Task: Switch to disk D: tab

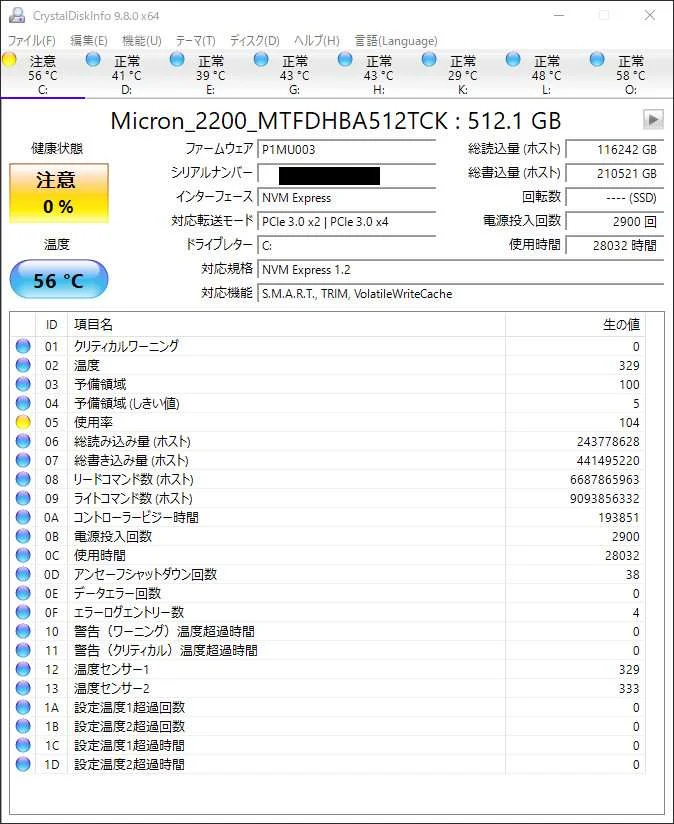Action: point(127,75)
